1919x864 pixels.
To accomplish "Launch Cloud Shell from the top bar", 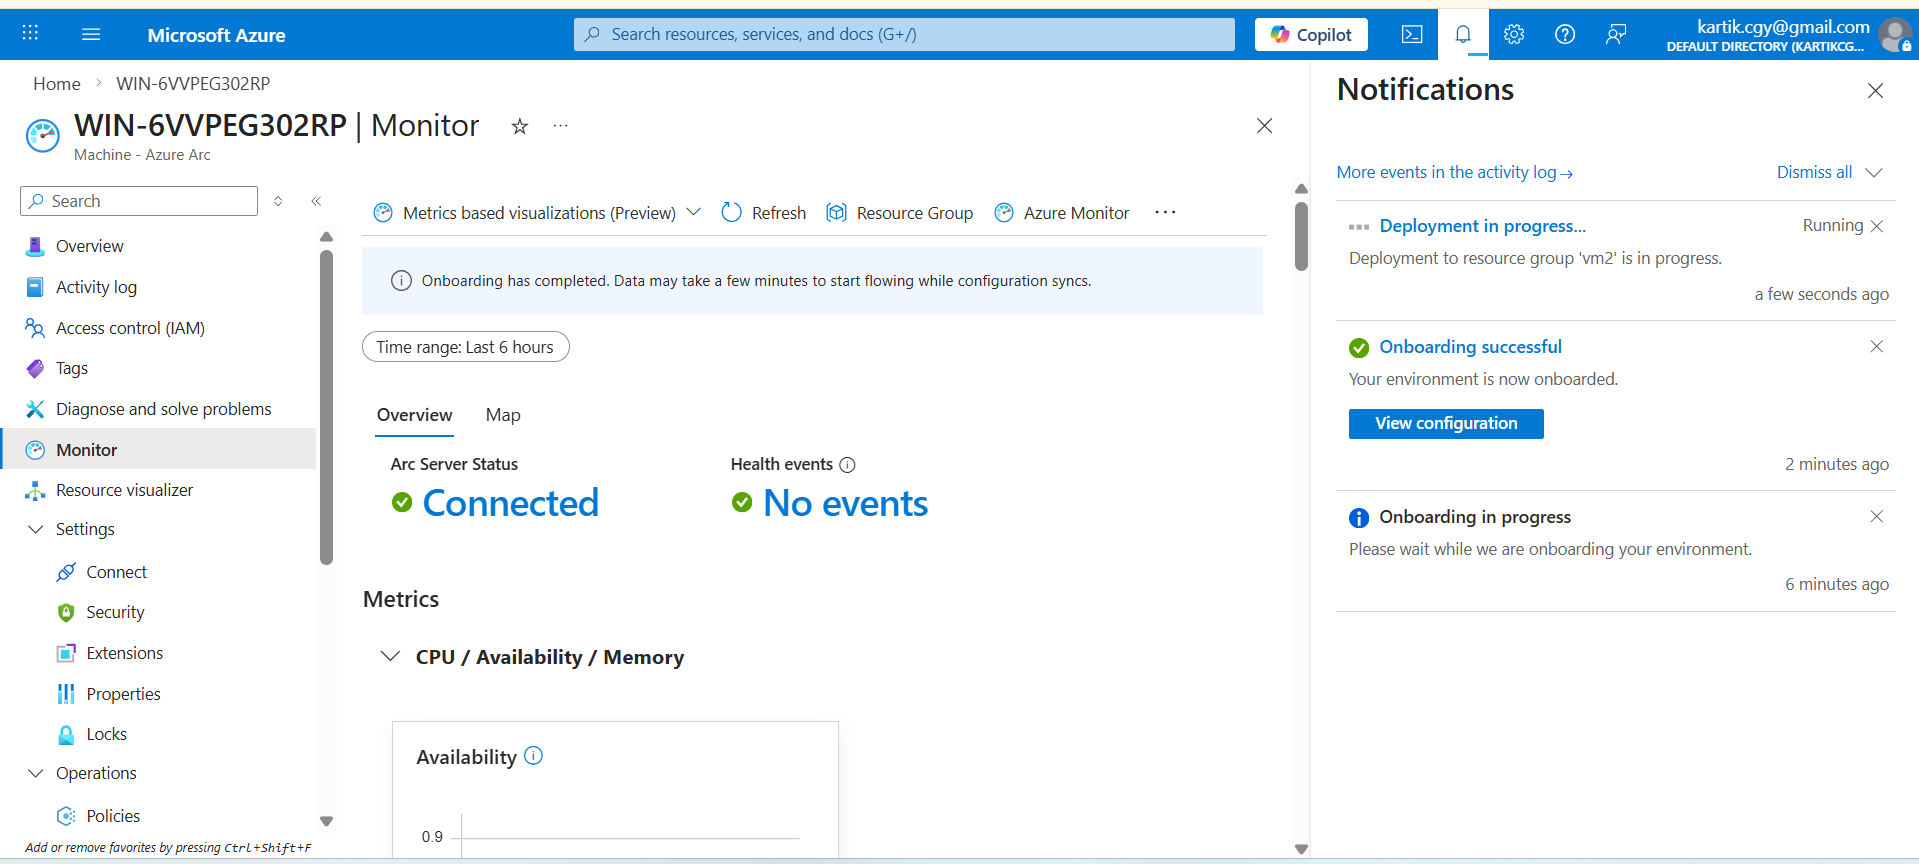I will point(1412,34).
